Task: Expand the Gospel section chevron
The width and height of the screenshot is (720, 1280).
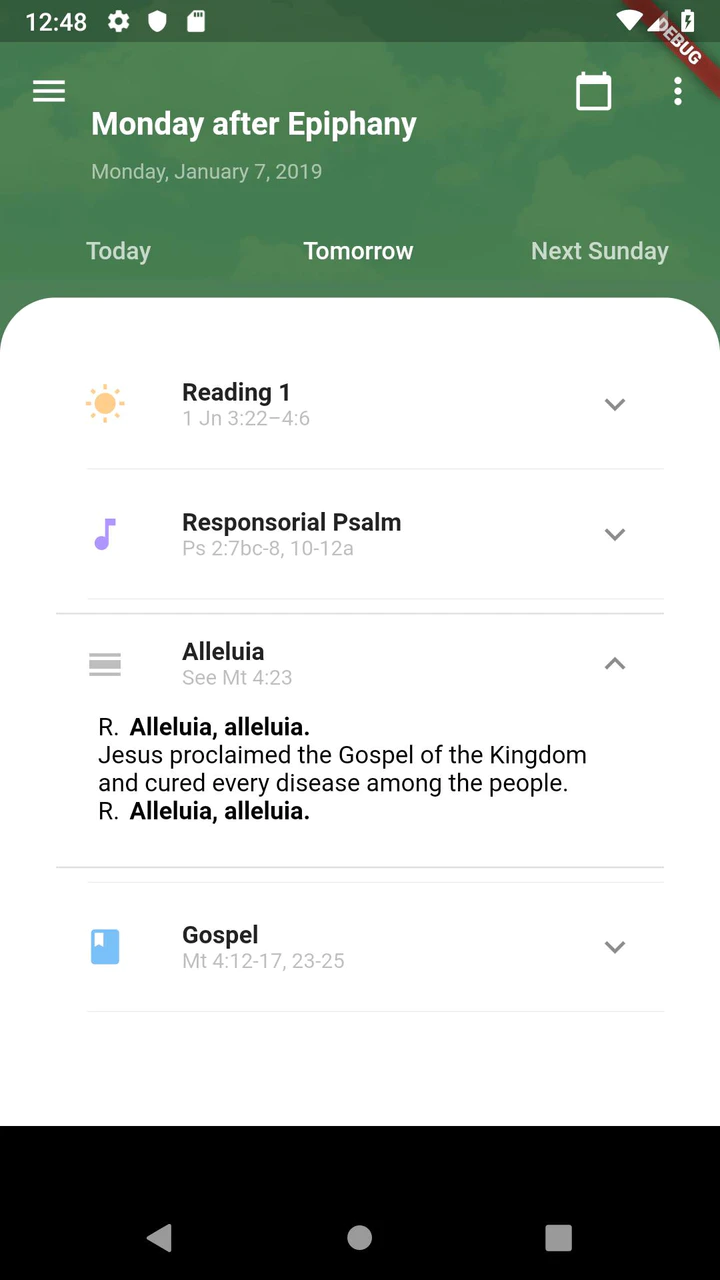Action: click(615, 947)
